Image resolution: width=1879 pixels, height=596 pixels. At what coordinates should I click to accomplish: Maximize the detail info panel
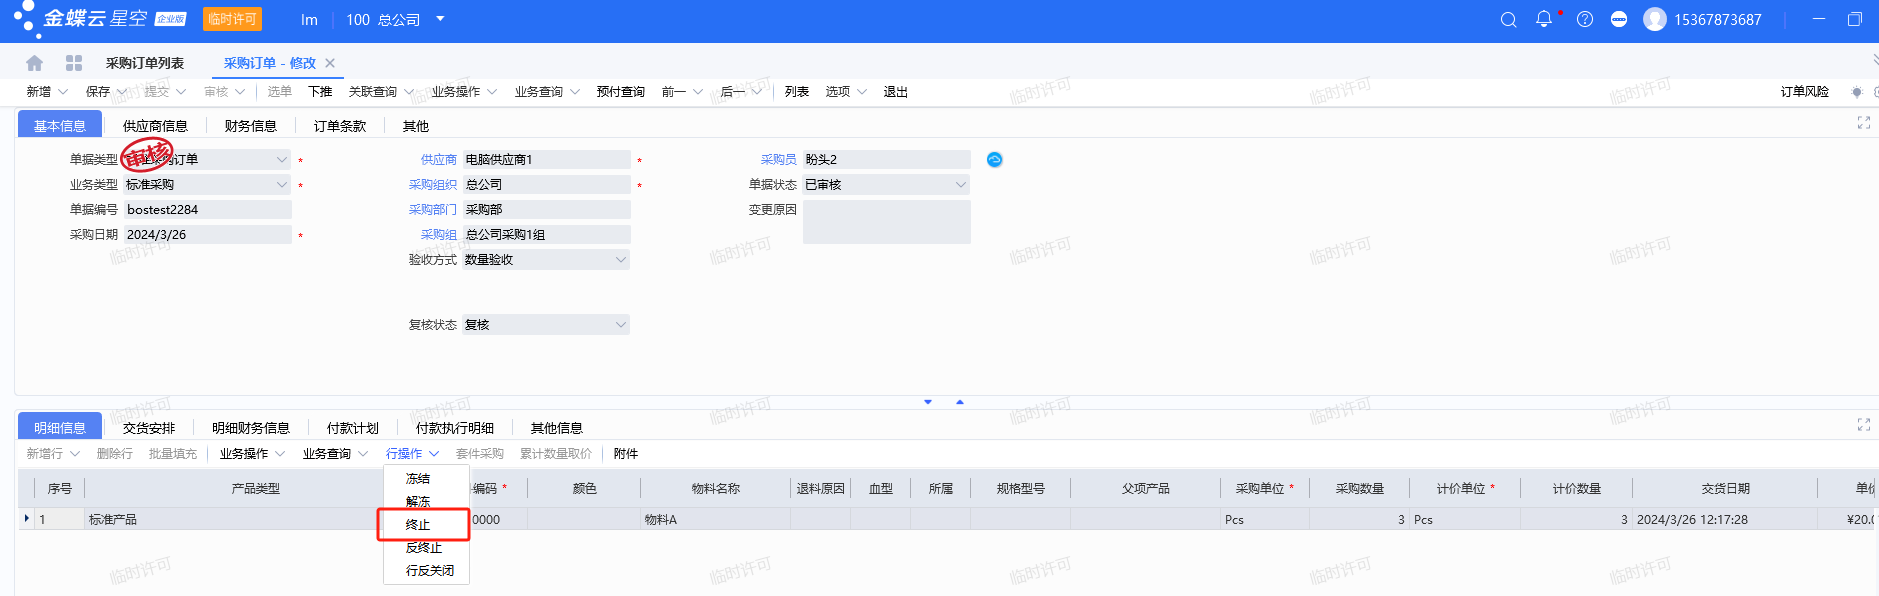(1864, 425)
